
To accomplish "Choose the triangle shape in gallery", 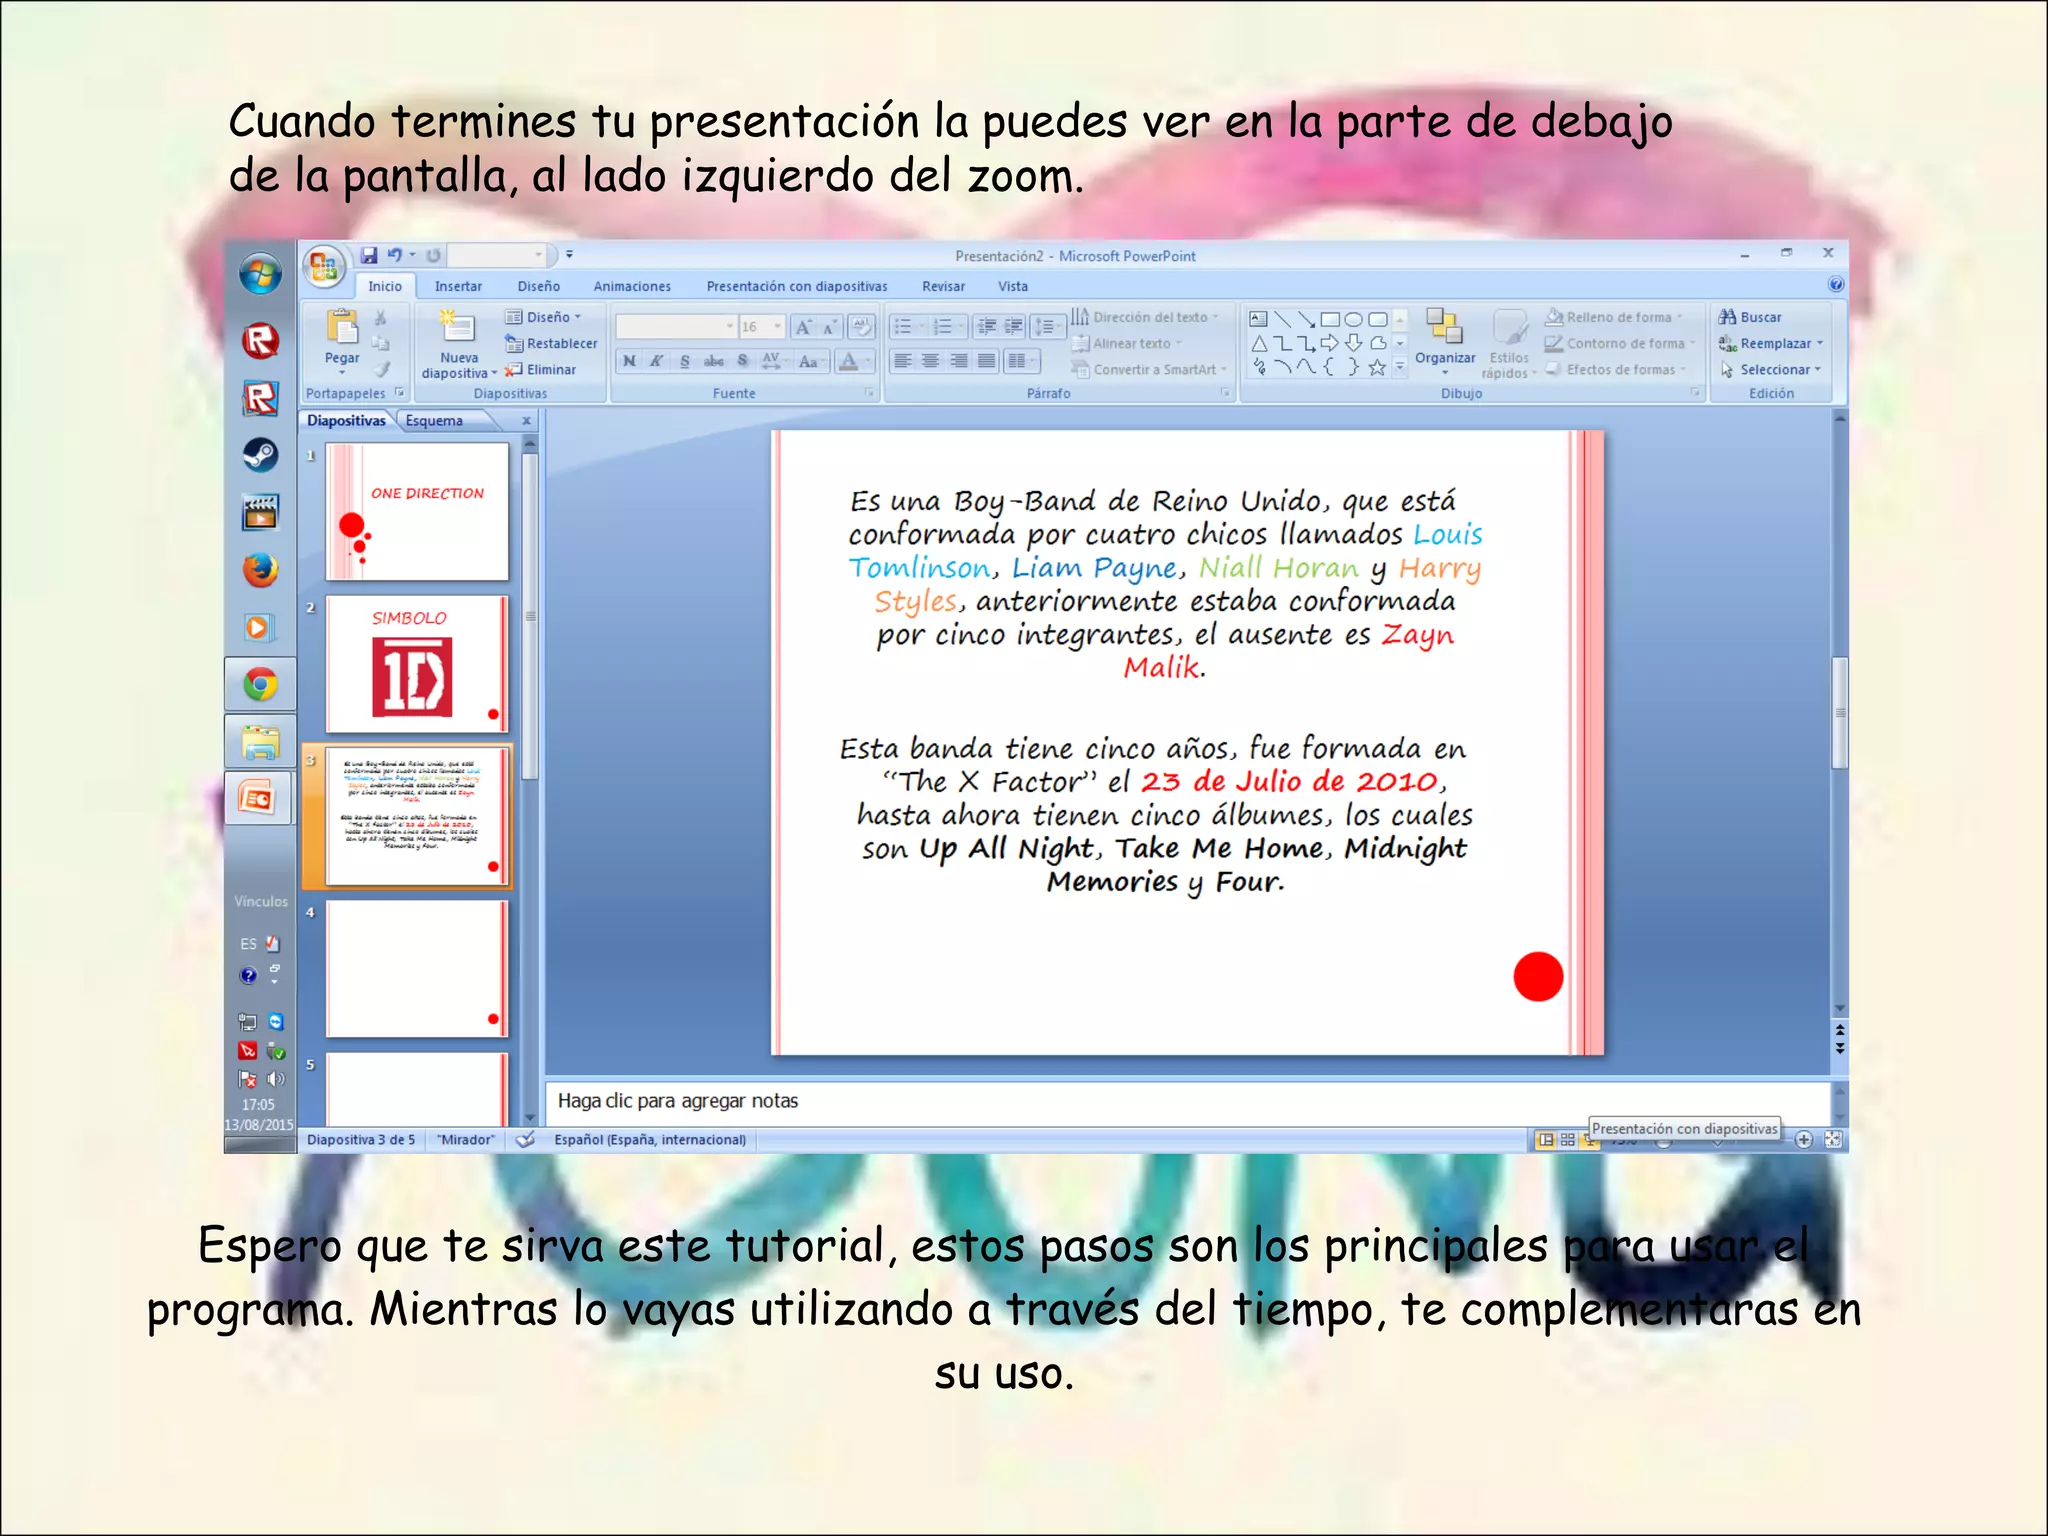I will [x=1259, y=344].
